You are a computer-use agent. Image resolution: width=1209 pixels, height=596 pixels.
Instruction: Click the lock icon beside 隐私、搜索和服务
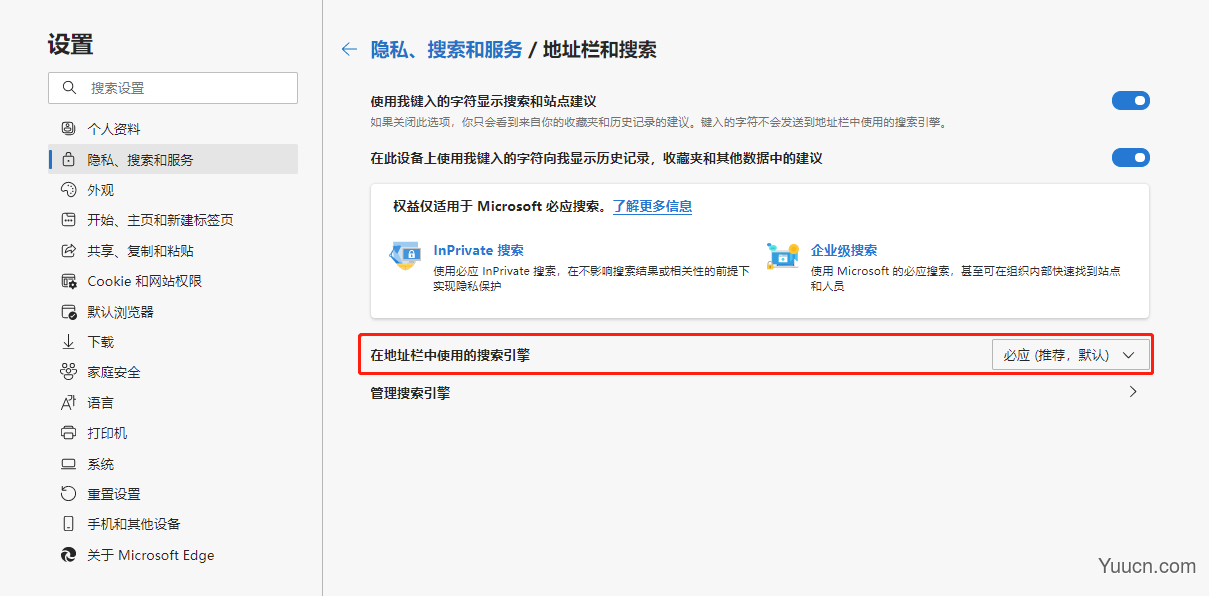click(x=68, y=159)
